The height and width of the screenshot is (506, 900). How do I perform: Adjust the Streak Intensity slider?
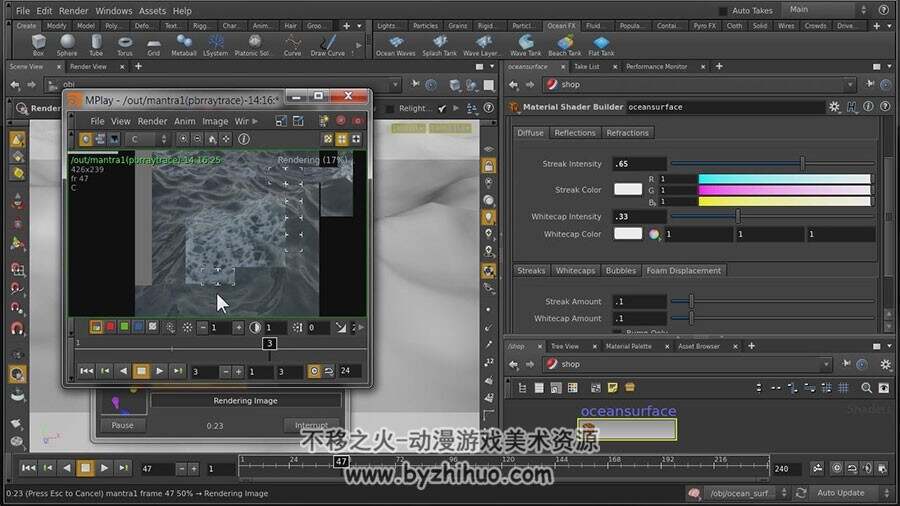click(x=772, y=164)
